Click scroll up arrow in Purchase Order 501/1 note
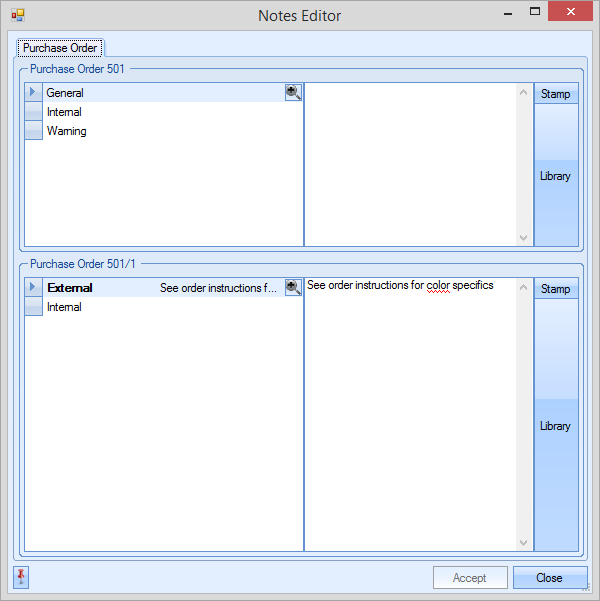This screenshot has height=601, width=600. point(524,287)
